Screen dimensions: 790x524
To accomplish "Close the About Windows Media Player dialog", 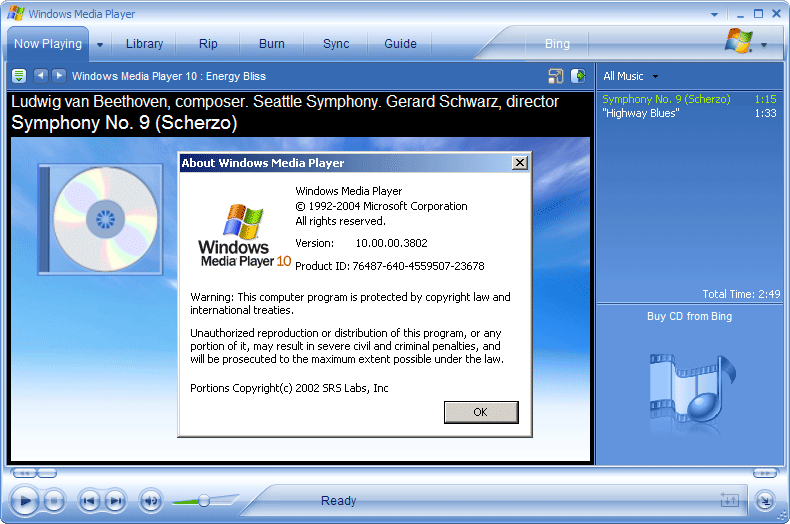I will (519, 163).
